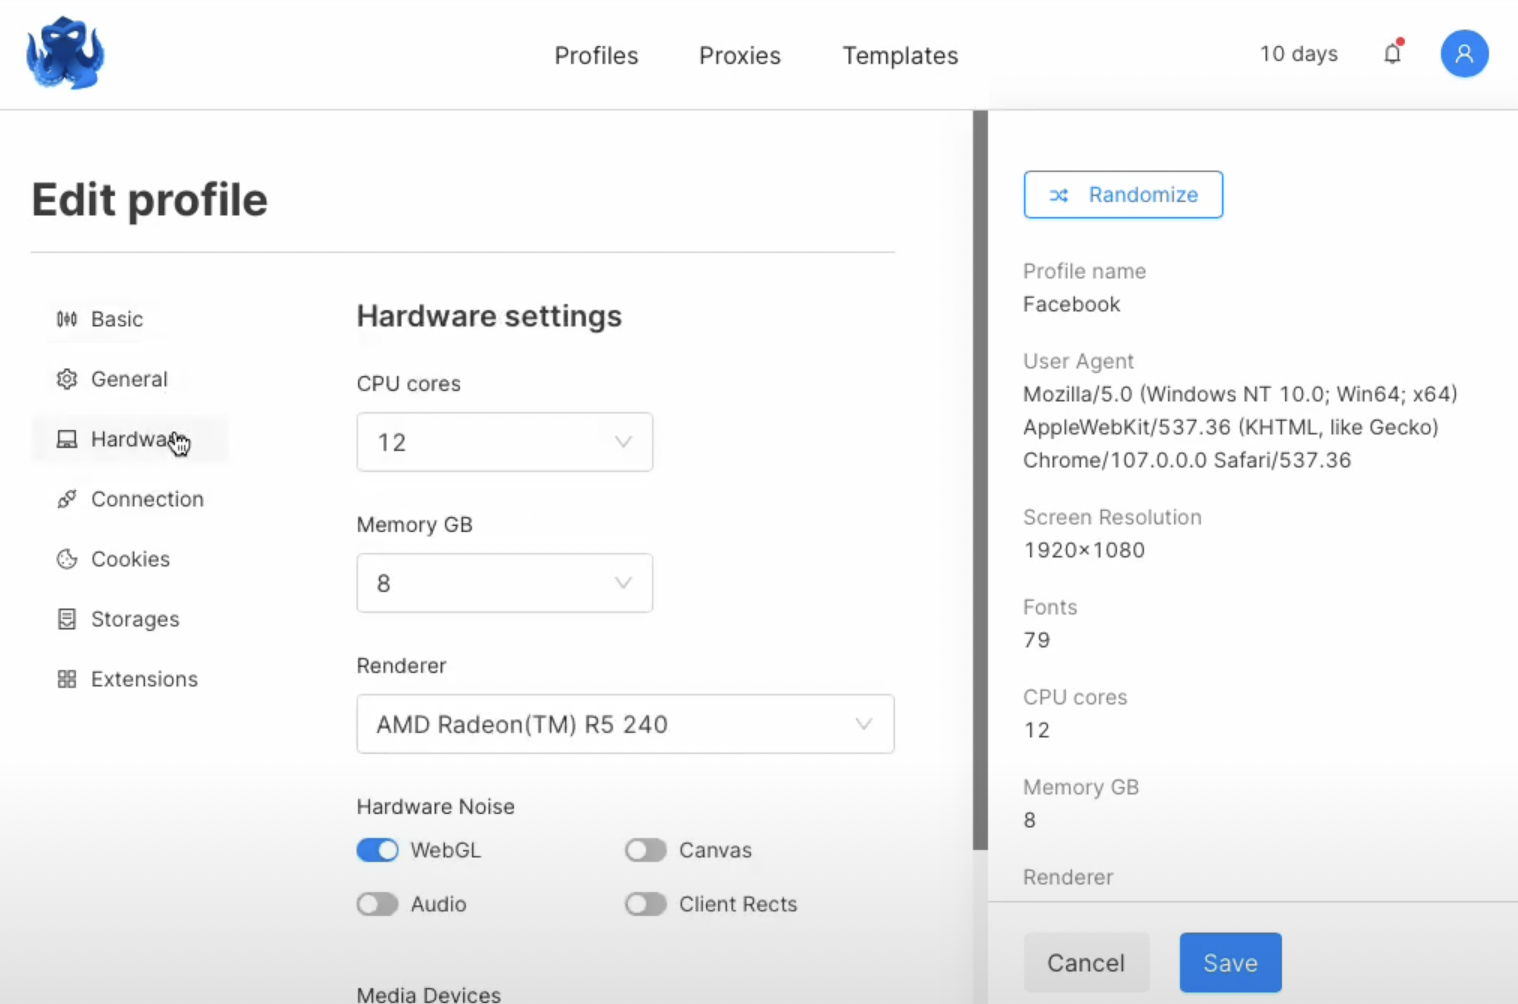The width and height of the screenshot is (1518, 1004).
Task: Expand the CPU cores dropdown
Action: [504, 442]
